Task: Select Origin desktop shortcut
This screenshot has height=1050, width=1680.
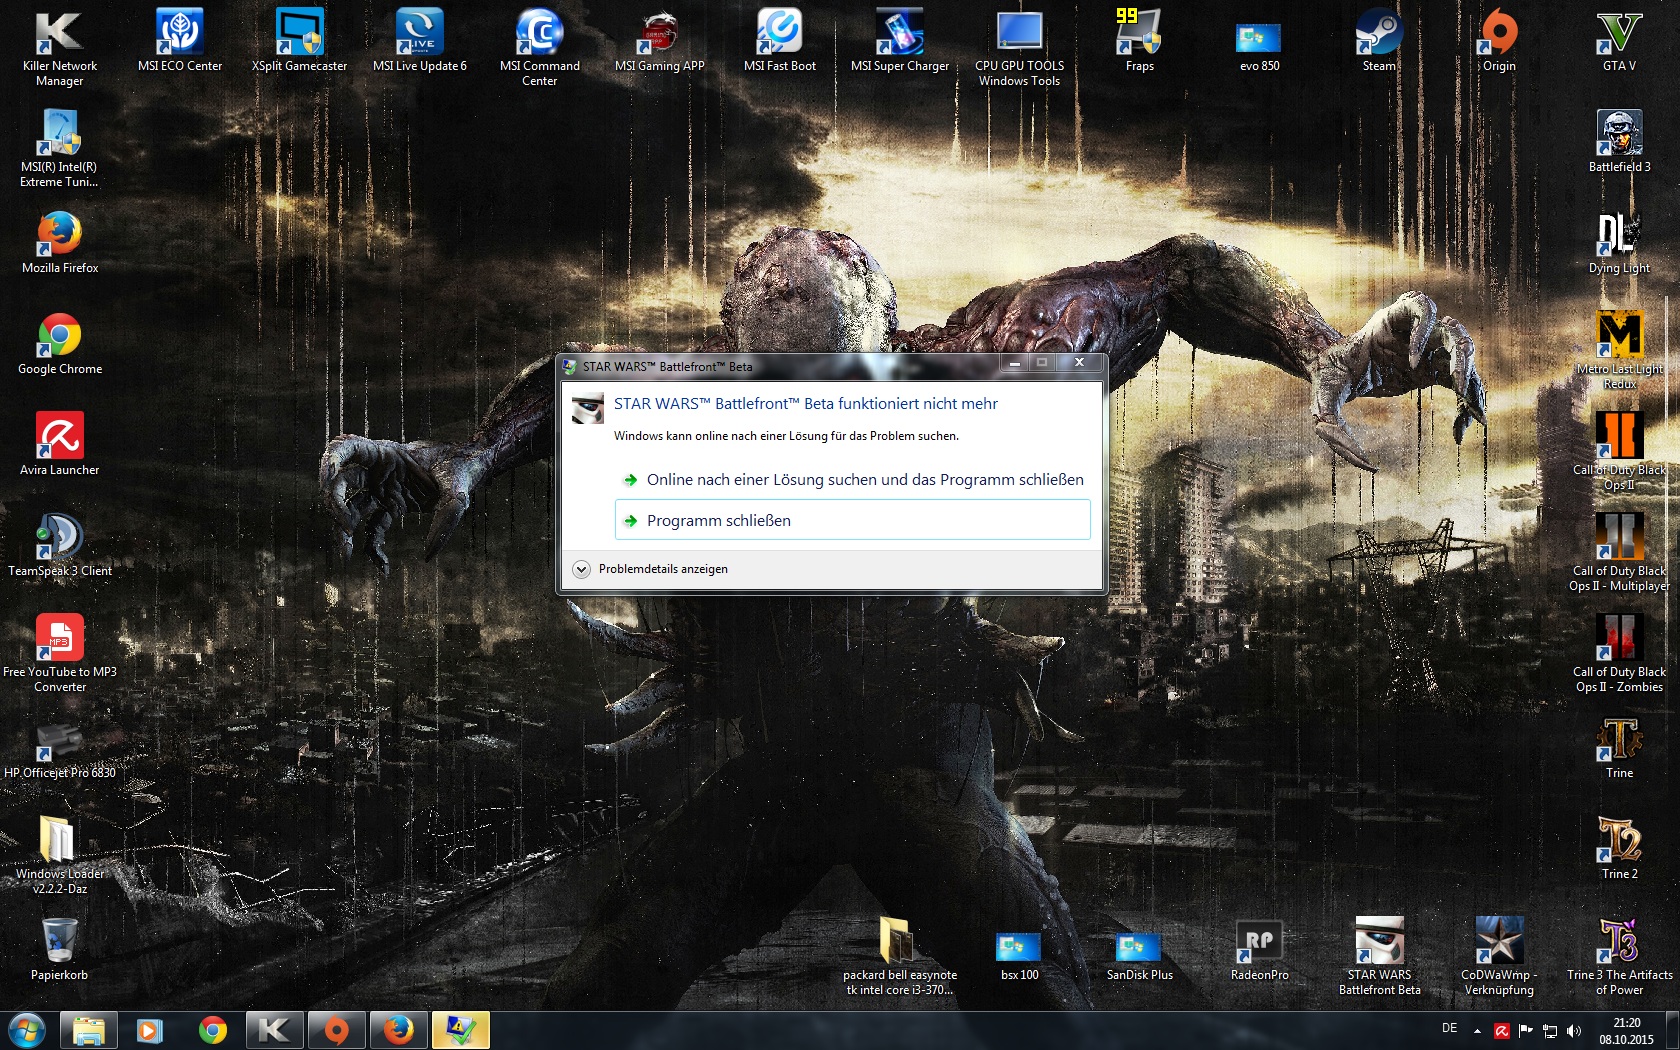Action: point(1500,40)
